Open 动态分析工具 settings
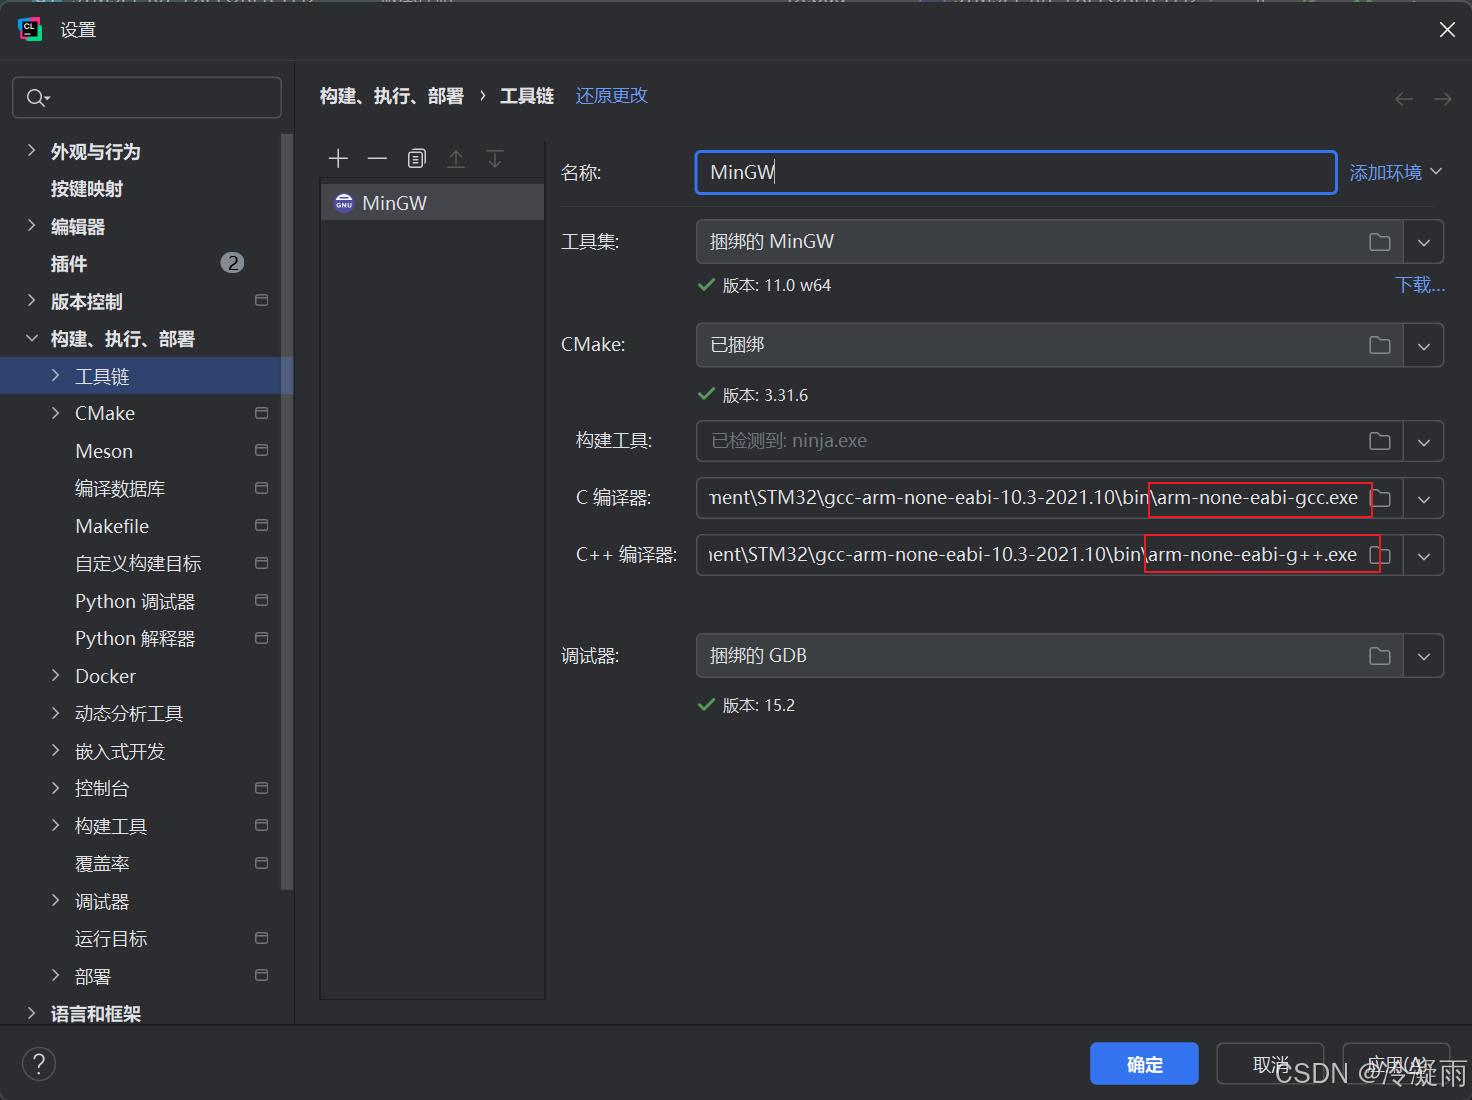 [x=129, y=713]
